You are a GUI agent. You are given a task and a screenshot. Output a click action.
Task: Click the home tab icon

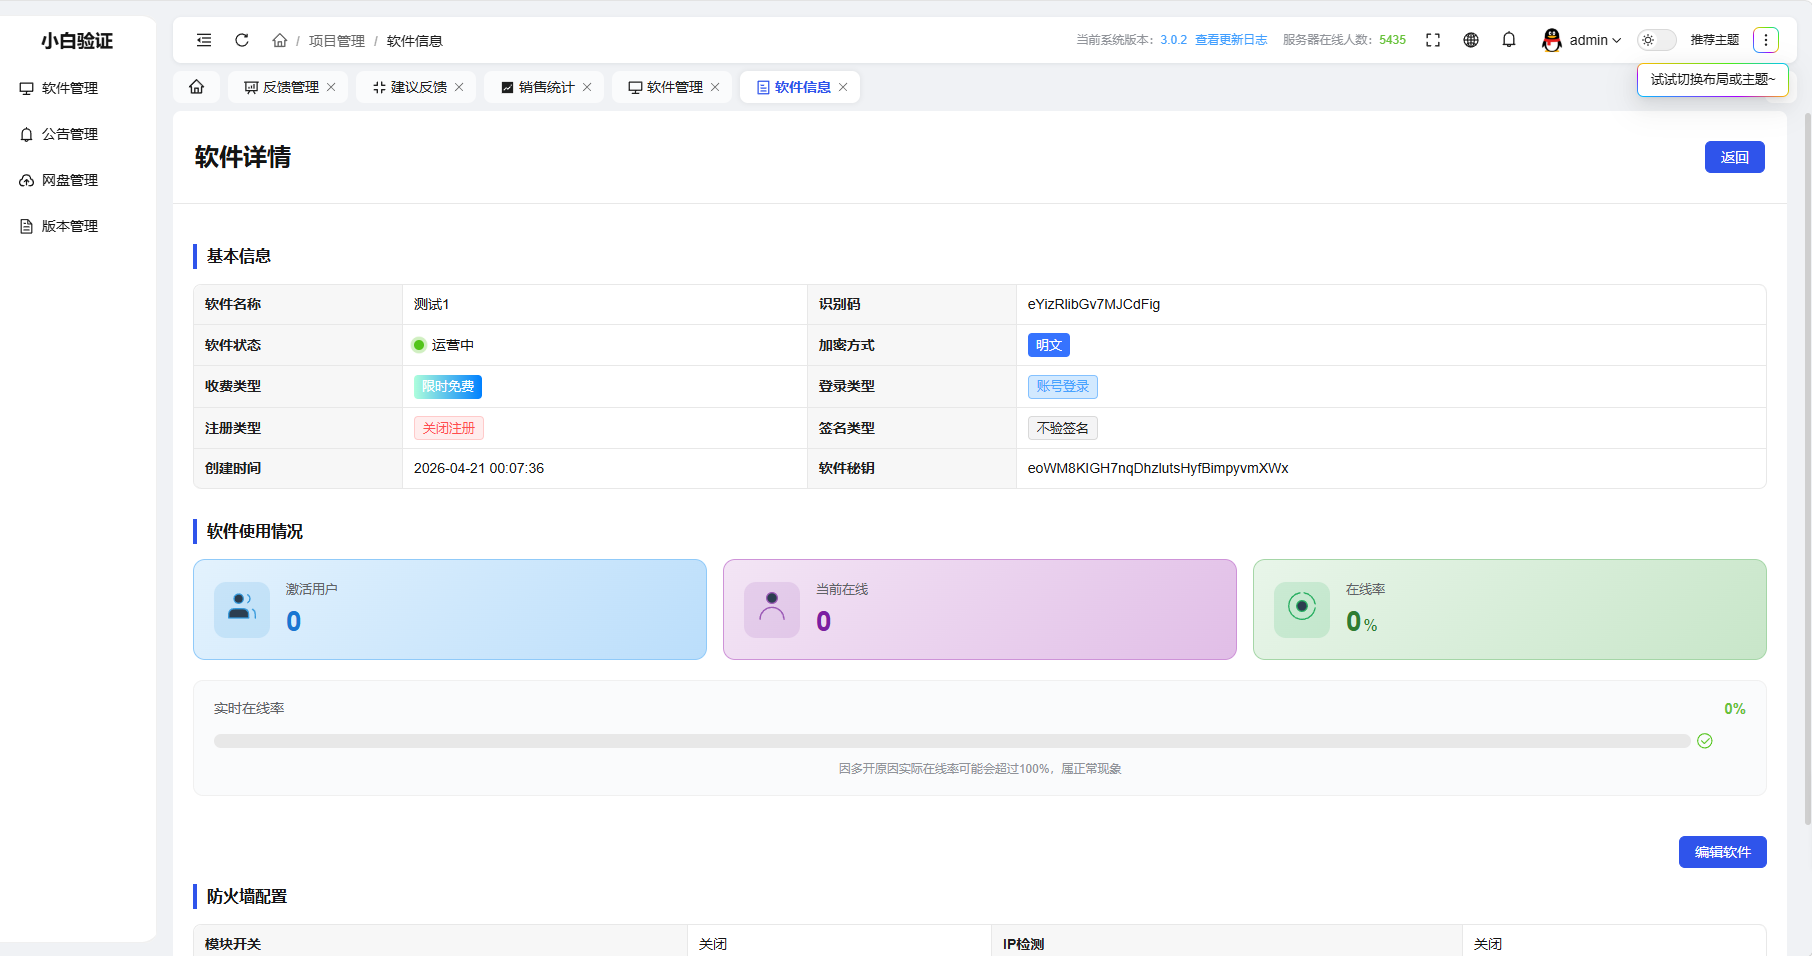(197, 87)
